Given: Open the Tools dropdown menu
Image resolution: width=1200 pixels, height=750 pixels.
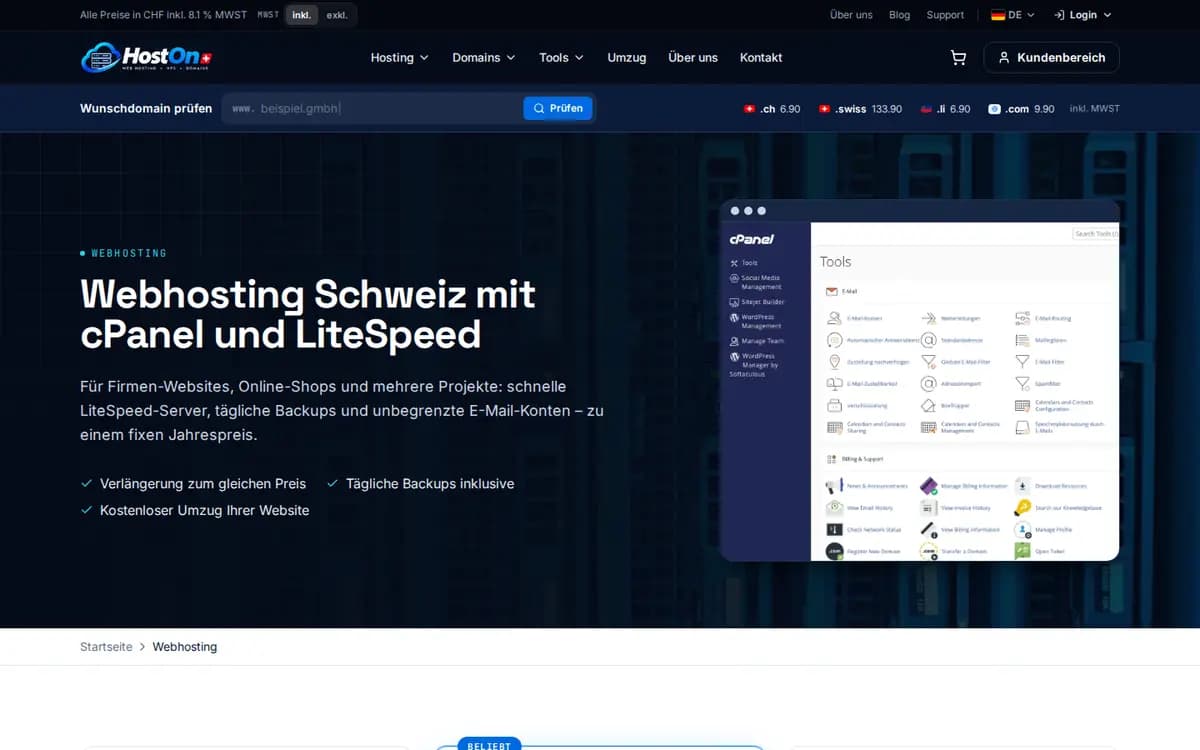Looking at the screenshot, I should 561,58.
